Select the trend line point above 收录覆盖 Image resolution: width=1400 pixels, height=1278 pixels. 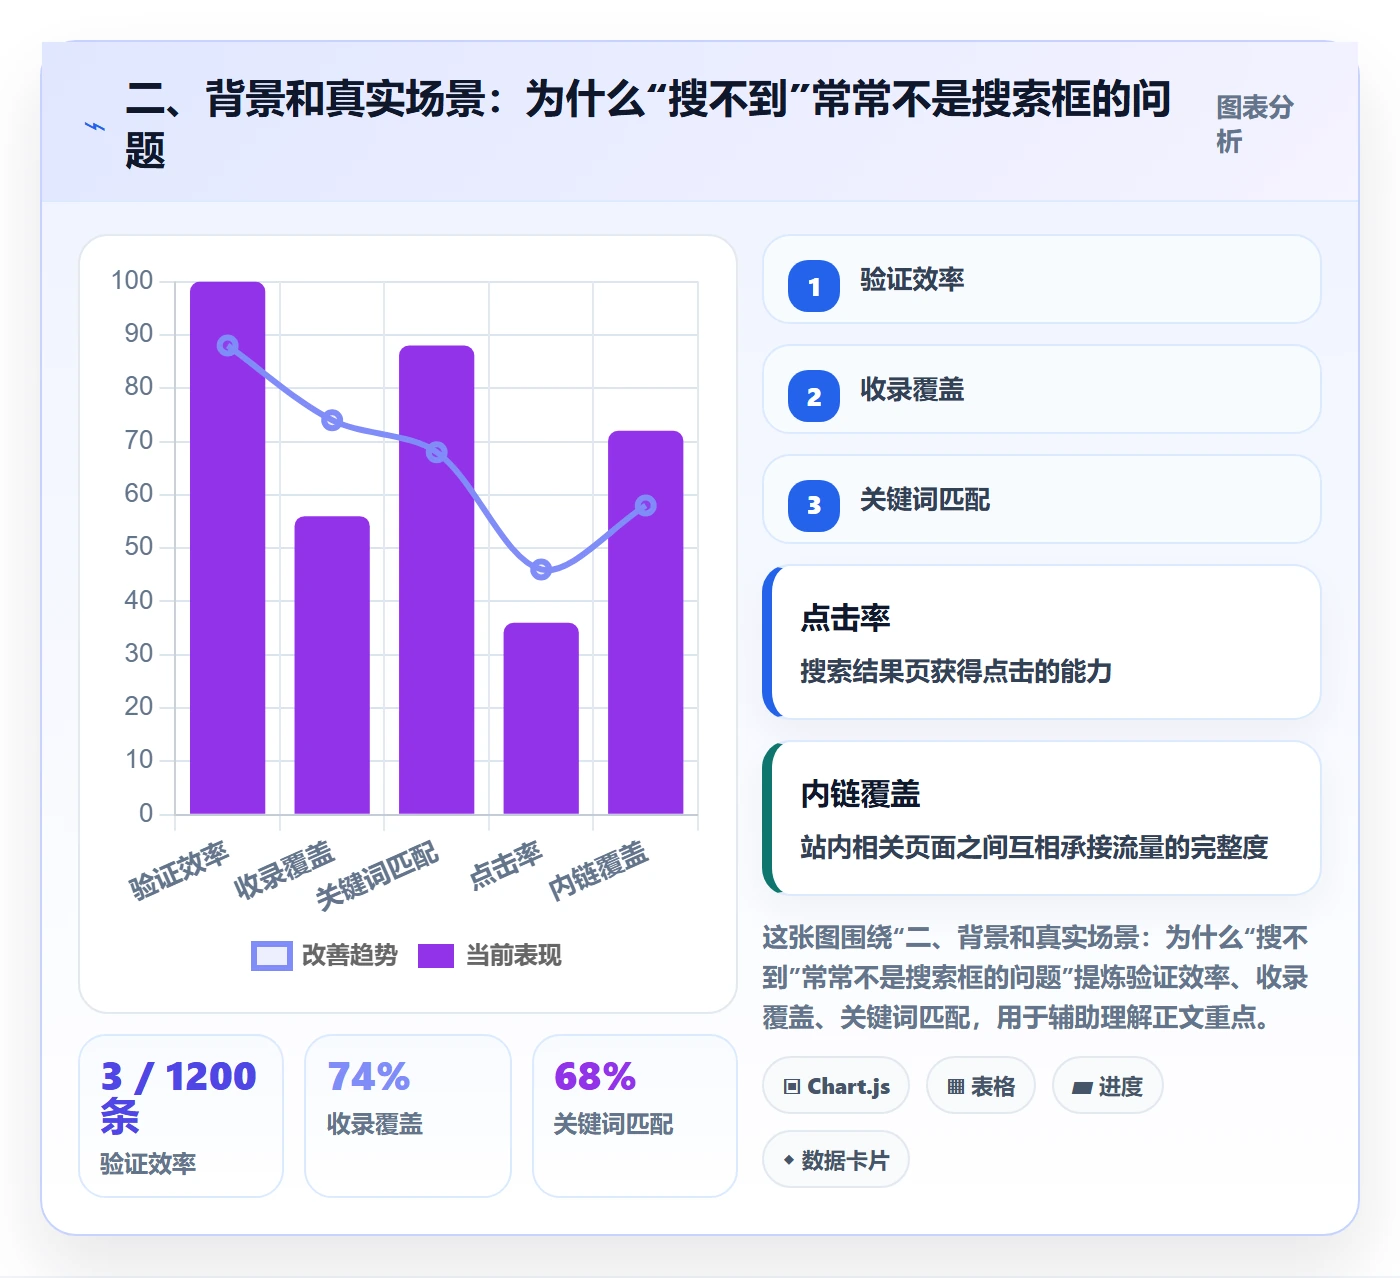pyautogui.click(x=332, y=420)
